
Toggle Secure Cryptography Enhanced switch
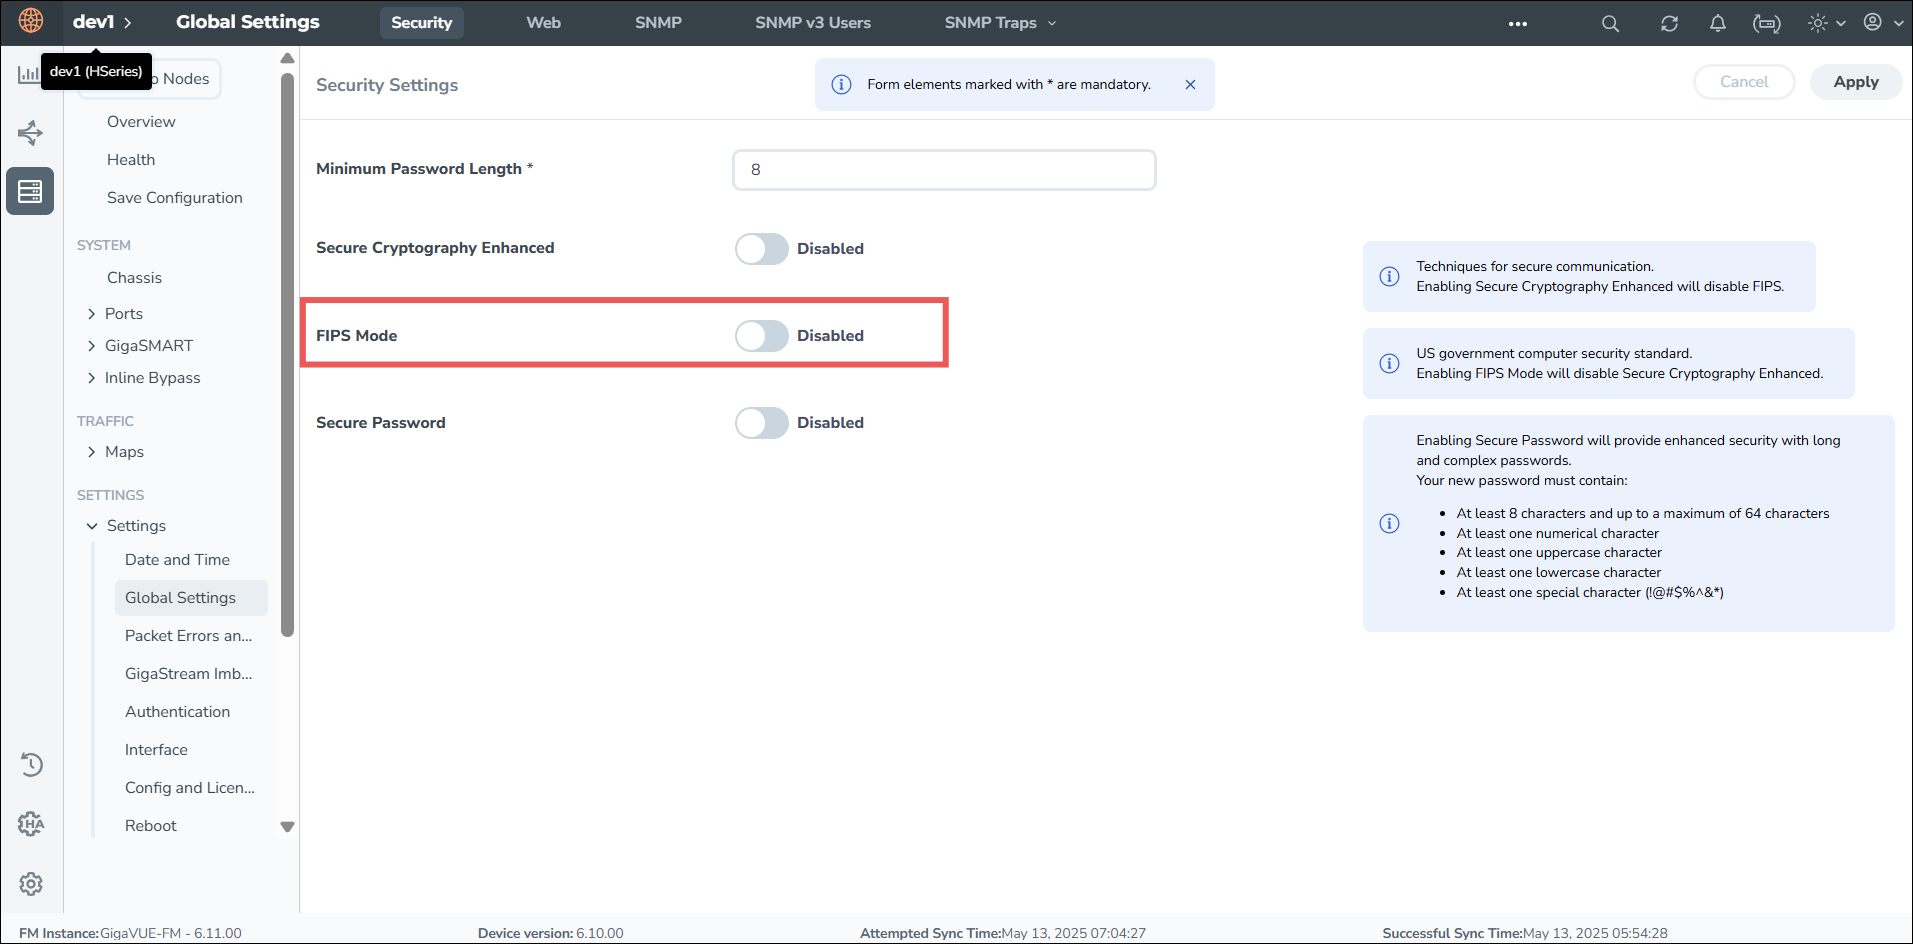pos(762,249)
